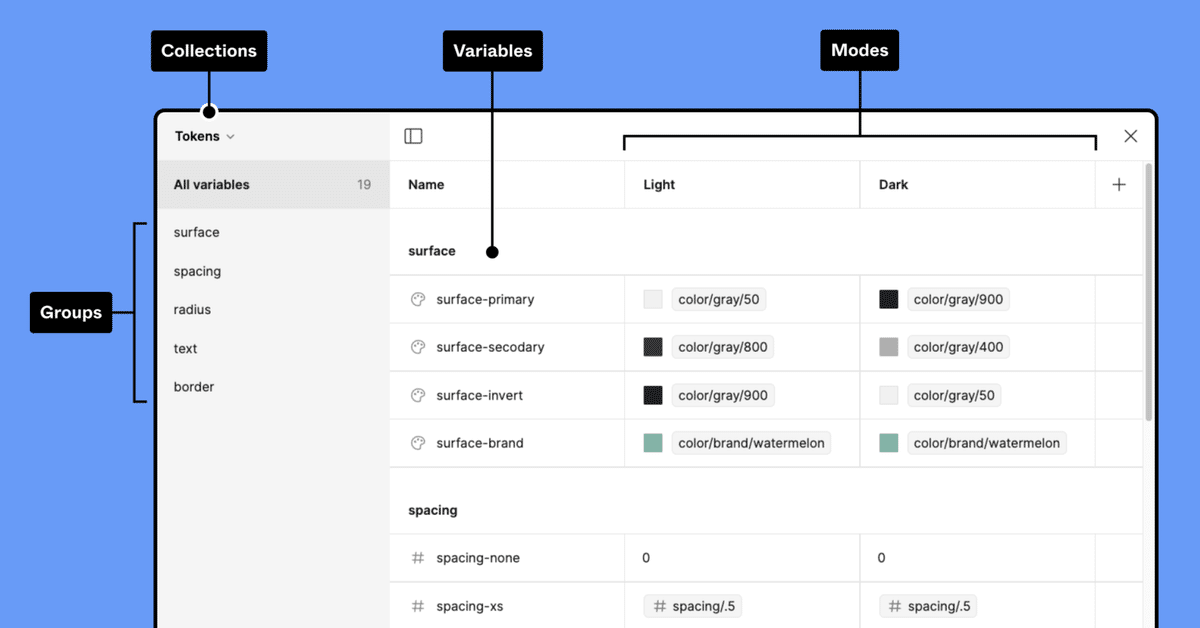The width and height of the screenshot is (1200, 628).
Task: Click the color icon of surface-invert
Action: (418, 395)
